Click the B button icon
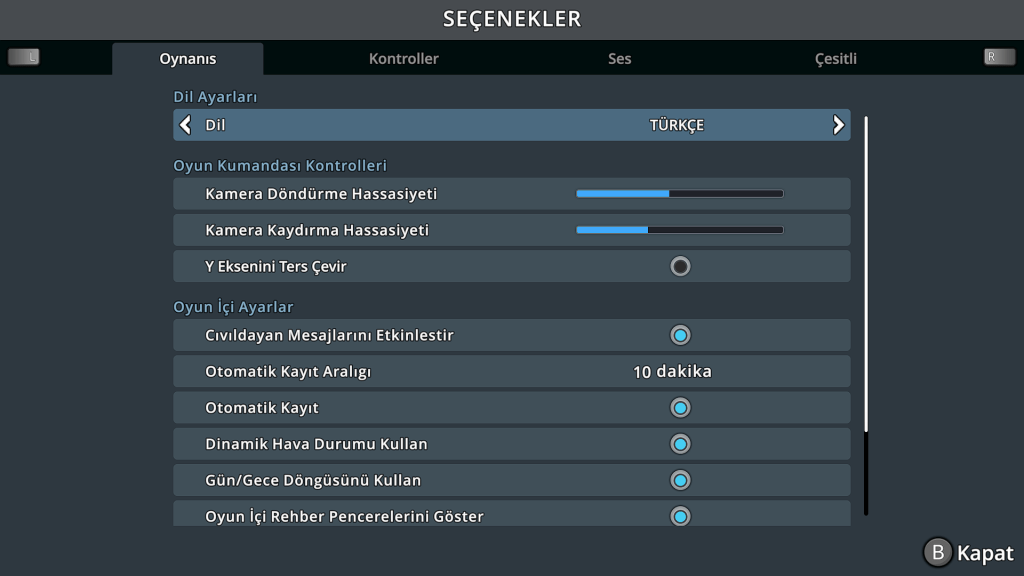Screen dimensions: 1024x576 937,553
